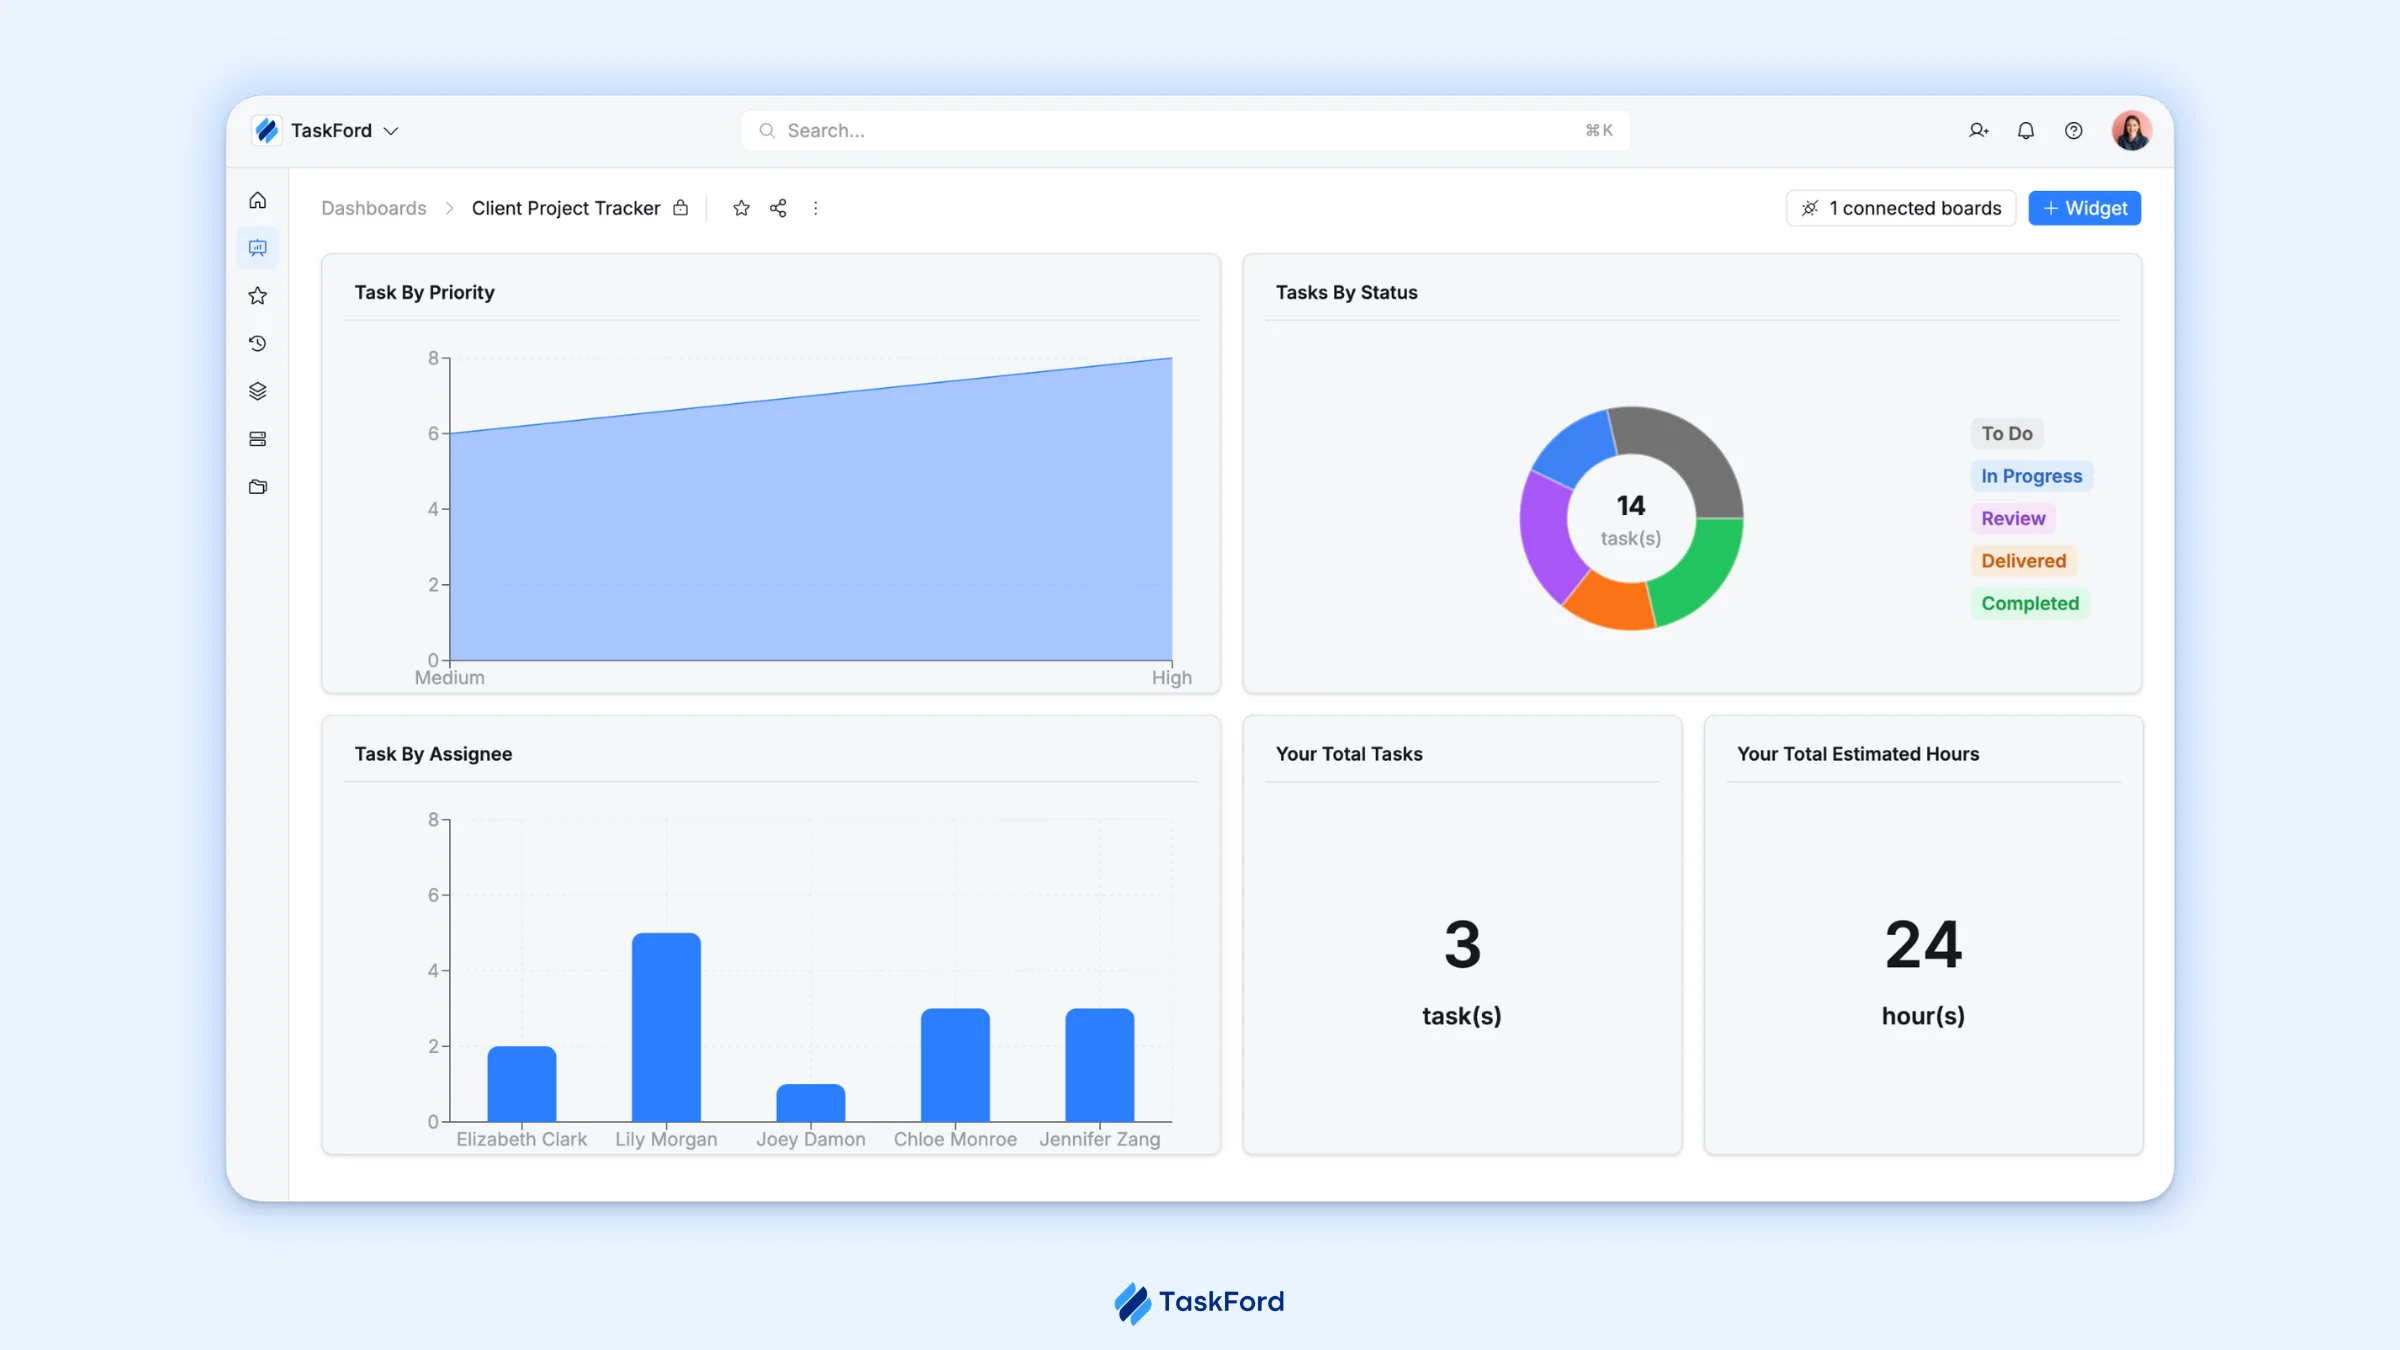Click the Jennifer Zang bar

pyautogui.click(x=1099, y=1065)
